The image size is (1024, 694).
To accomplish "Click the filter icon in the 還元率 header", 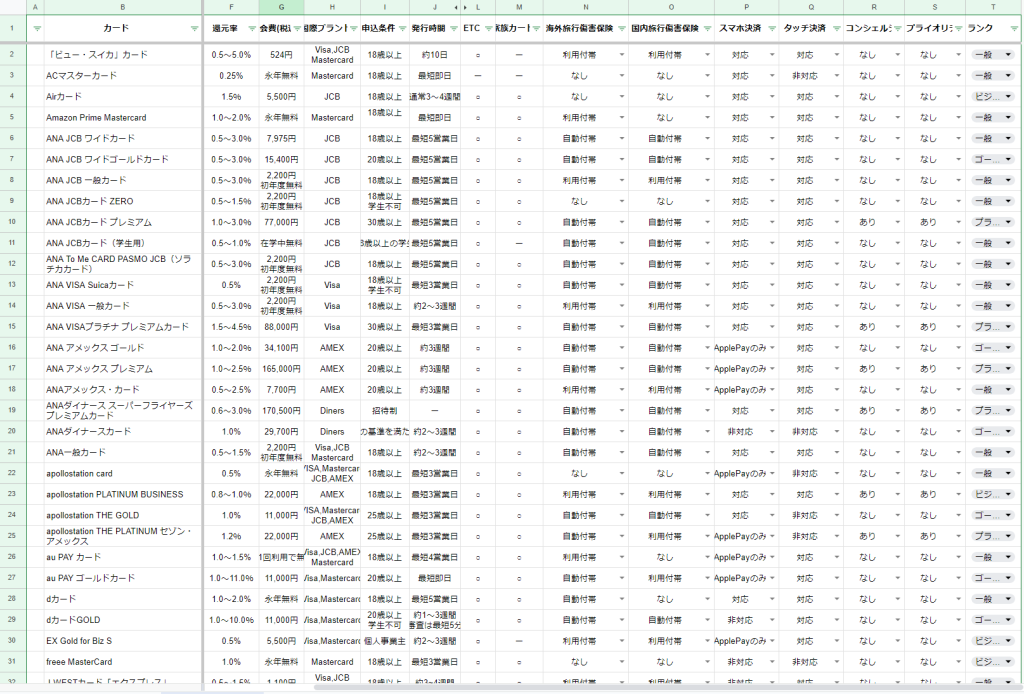I will (x=251, y=29).
